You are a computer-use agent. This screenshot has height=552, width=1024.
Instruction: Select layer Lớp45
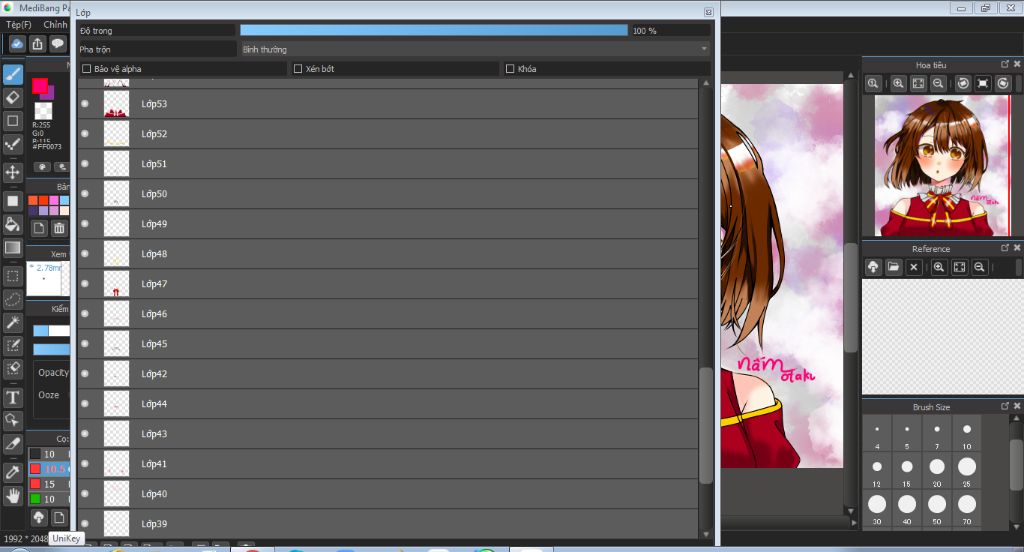[x=388, y=344]
